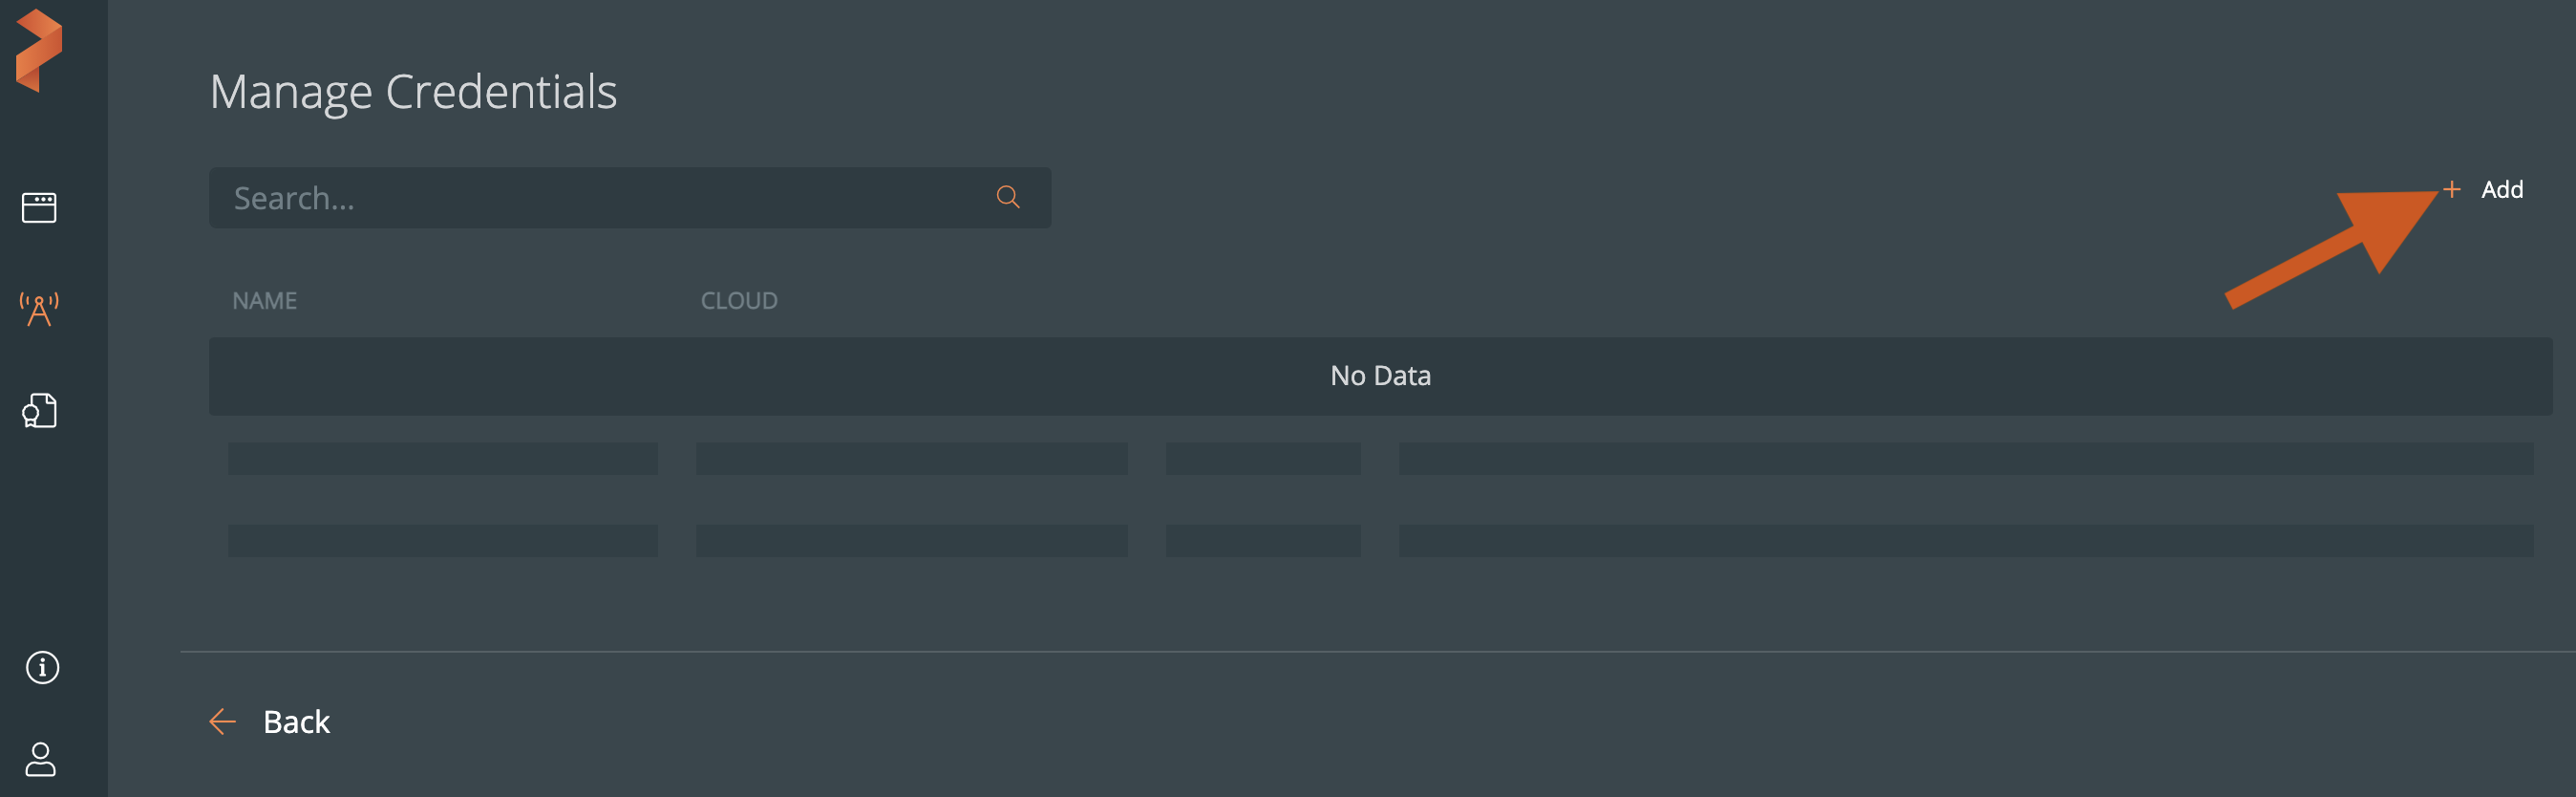
Task: Click second-row placeholder bar under NAME column
Action: point(442,541)
